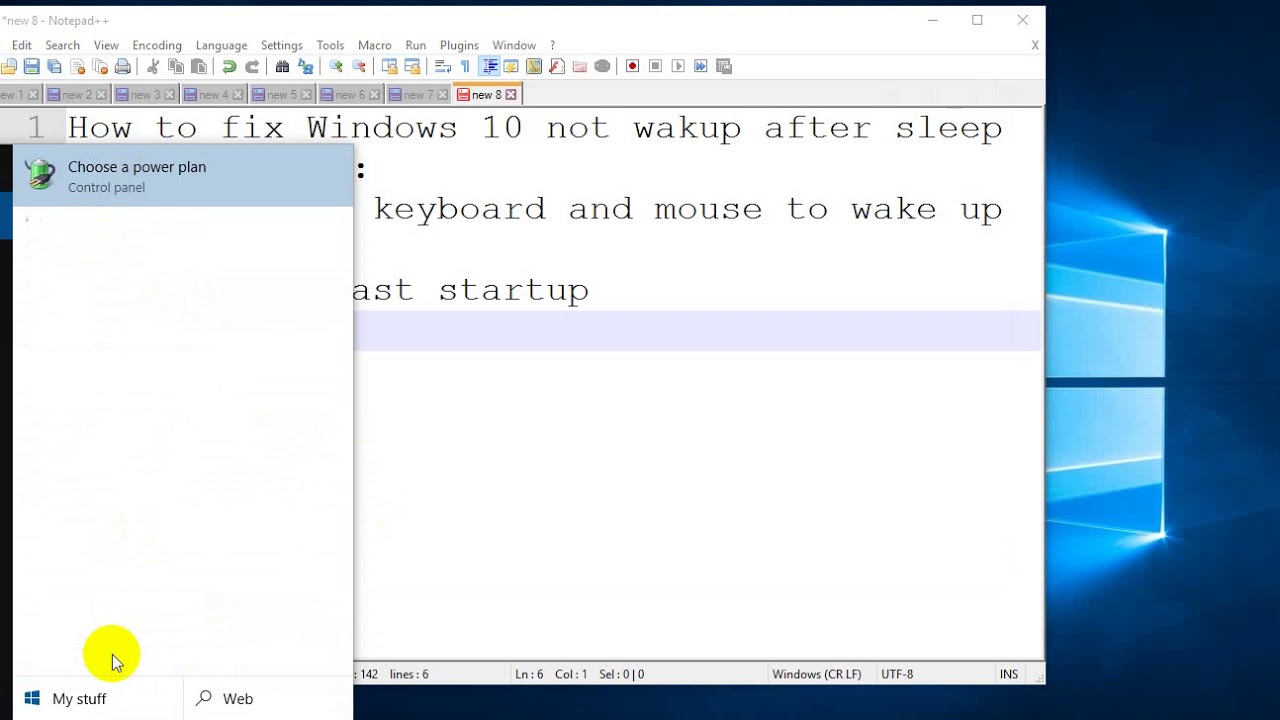Open the Plugins menu

coord(459,45)
